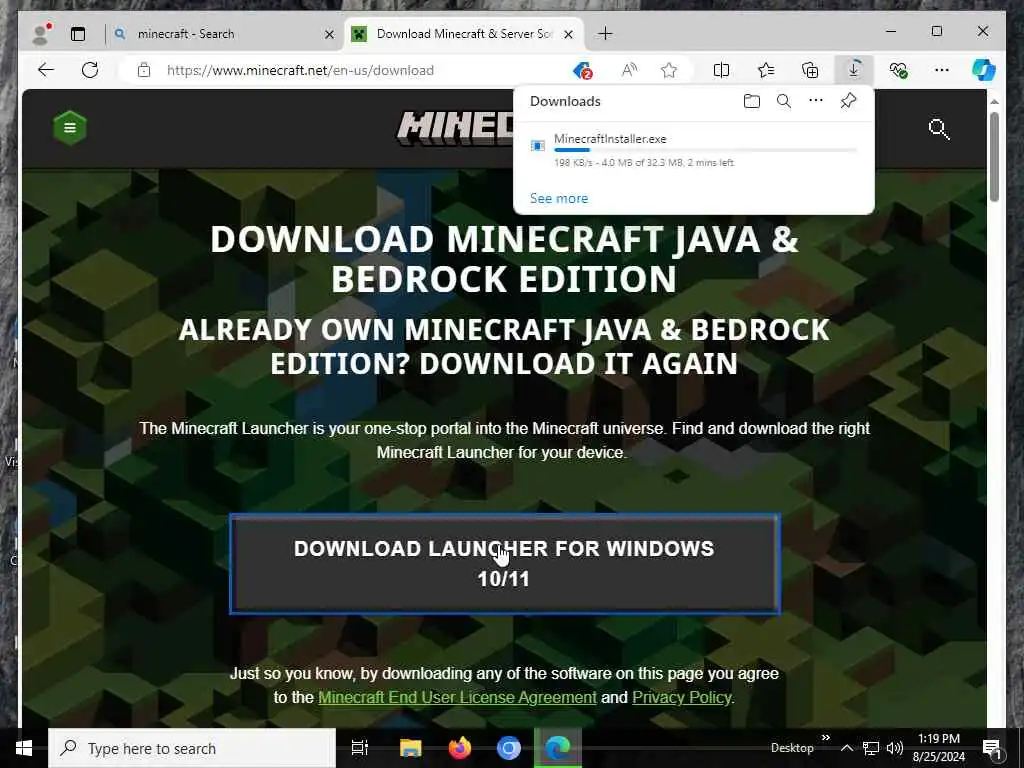Screen dimensions: 1024x768
Task: Click the page vertical scrollbar thumb
Action: [994, 157]
